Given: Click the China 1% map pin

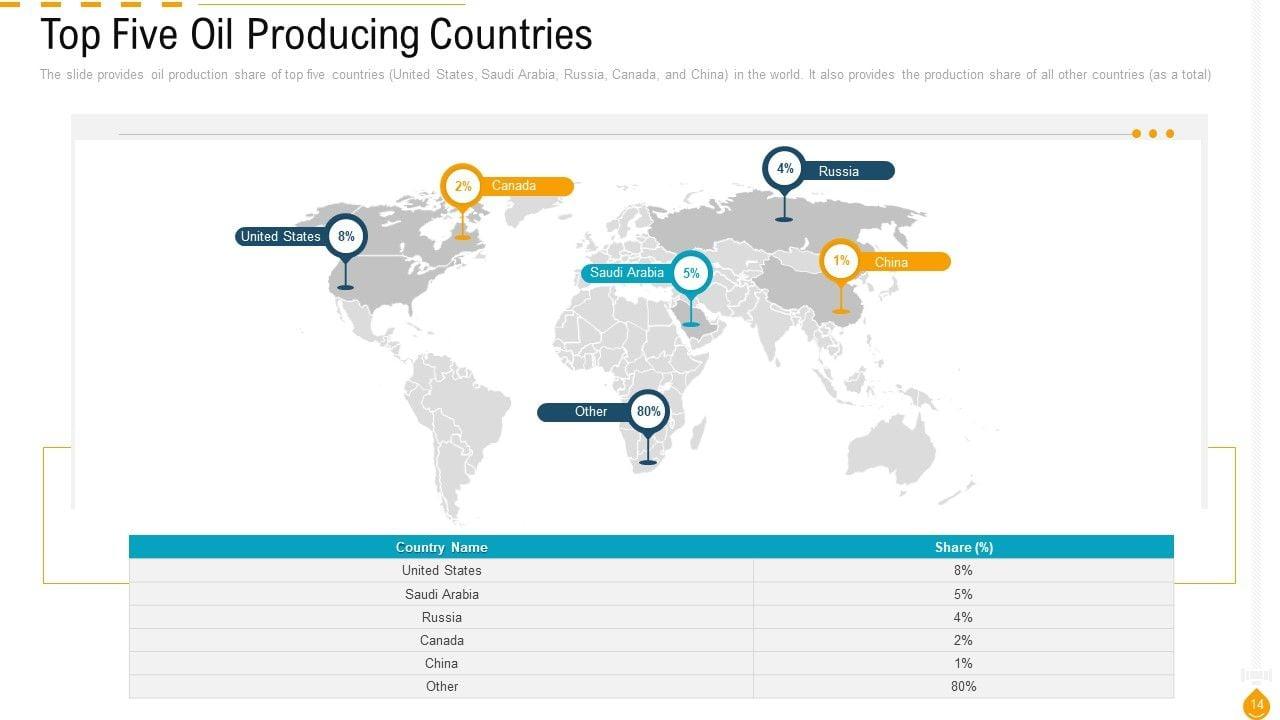Looking at the screenshot, I should (841, 261).
